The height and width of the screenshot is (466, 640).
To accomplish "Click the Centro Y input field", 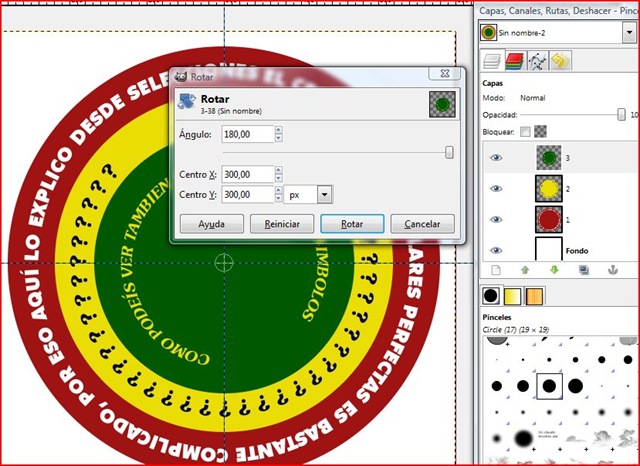I will 248,194.
